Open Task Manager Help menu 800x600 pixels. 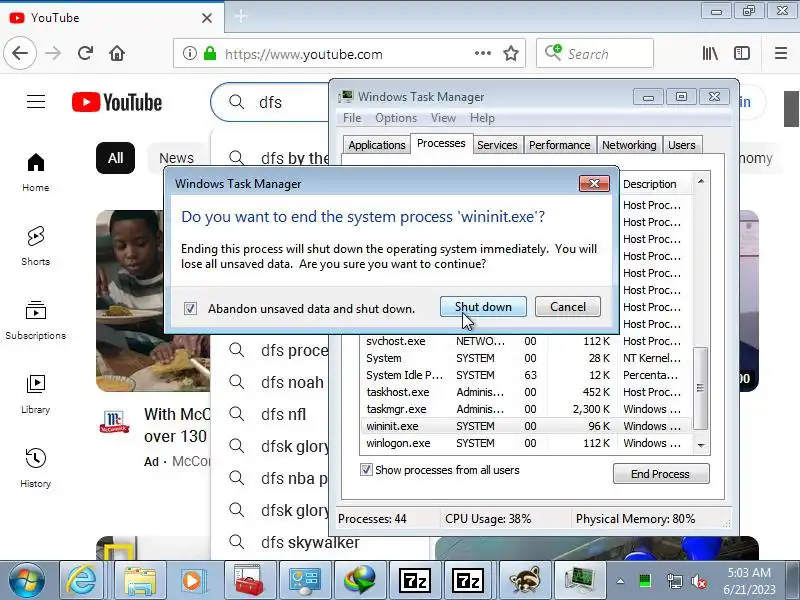click(x=482, y=118)
